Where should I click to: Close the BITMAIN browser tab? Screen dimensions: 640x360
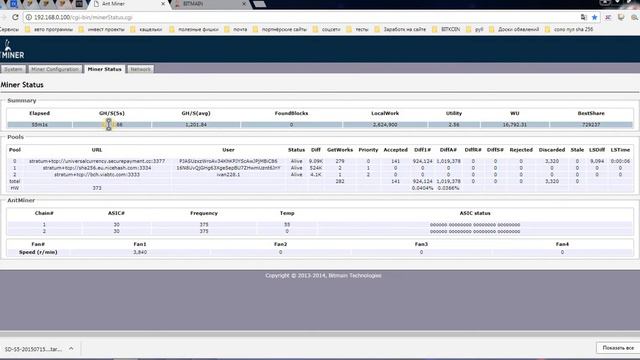coord(244,4)
